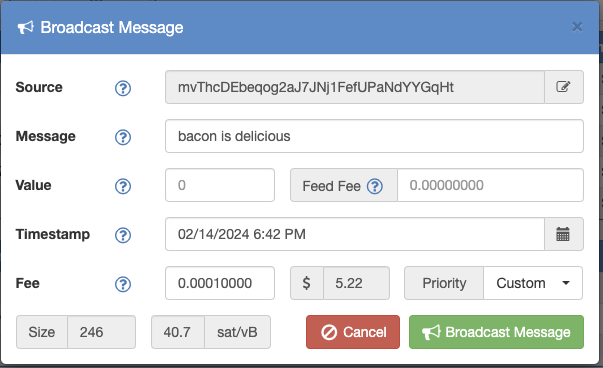Click the green Broadcast Message button

(496, 332)
